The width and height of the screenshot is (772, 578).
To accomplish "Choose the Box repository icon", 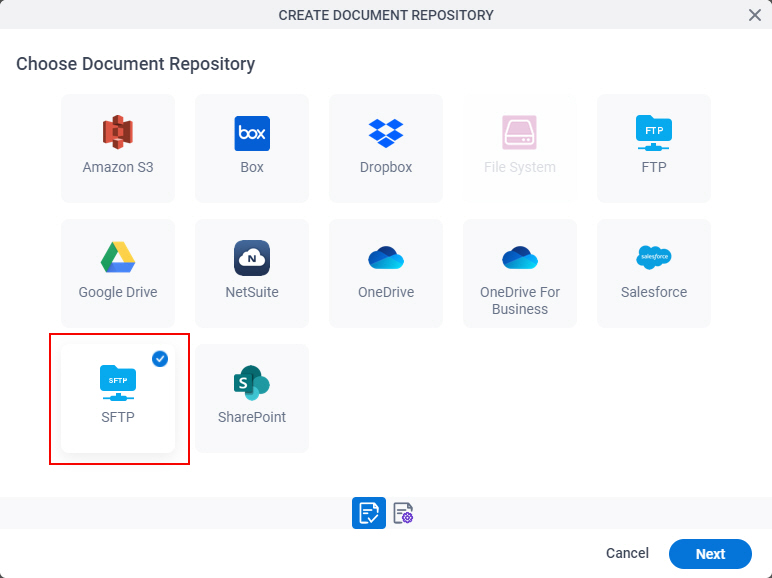I will [x=252, y=133].
